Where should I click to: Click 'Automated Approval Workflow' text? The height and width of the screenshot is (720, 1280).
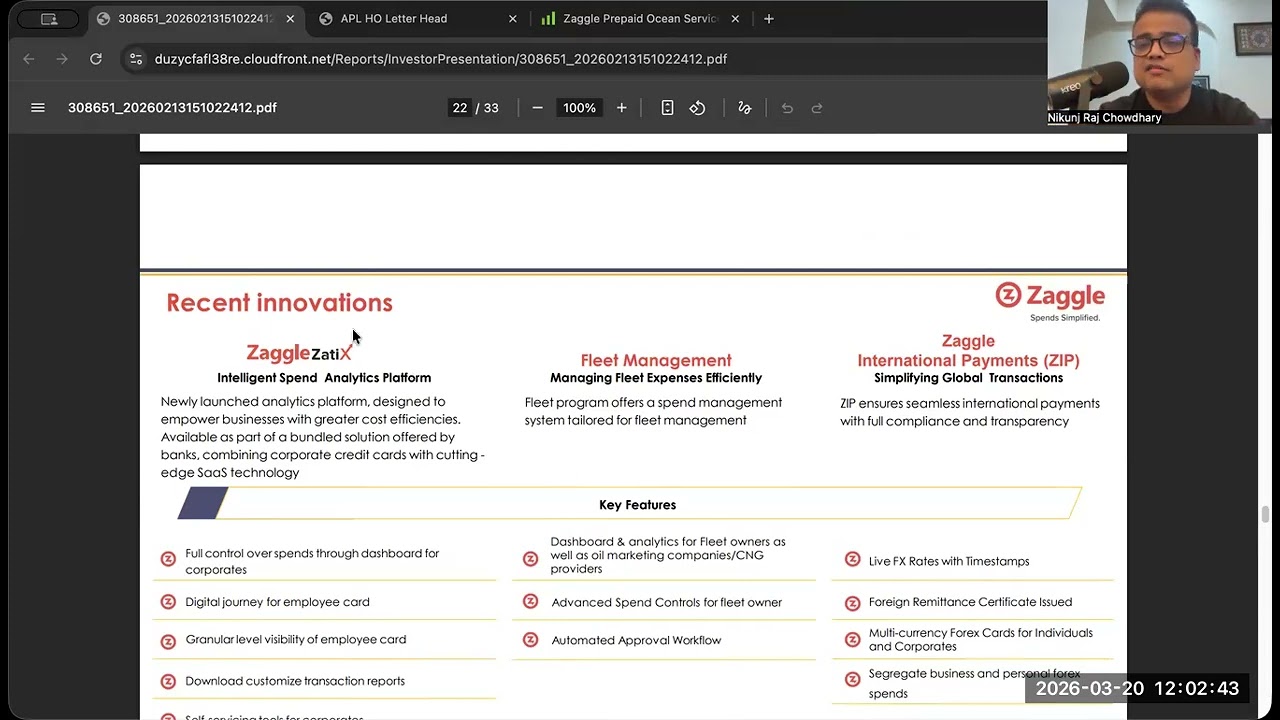pyautogui.click(x=636, y=640)
